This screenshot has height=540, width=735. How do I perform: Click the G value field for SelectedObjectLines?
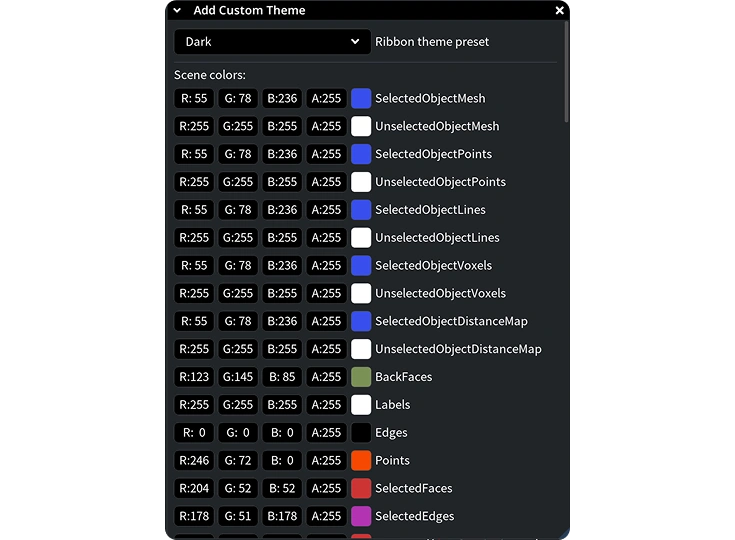coord(238,210)
